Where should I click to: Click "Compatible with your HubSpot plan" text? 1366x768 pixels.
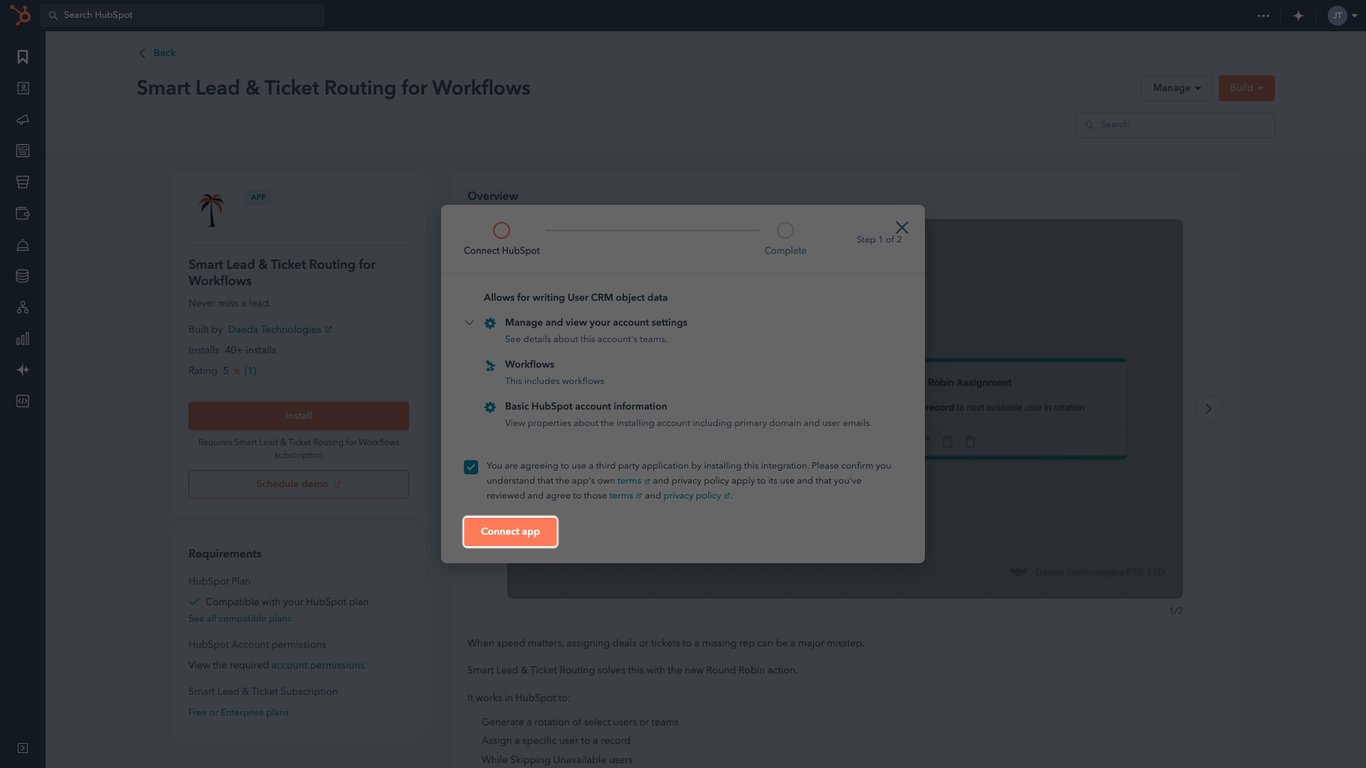(x=287, y=602)
